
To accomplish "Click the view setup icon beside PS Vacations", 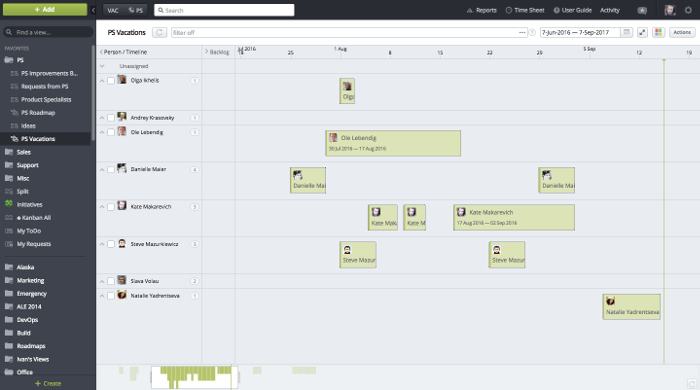I will point(159,32).
